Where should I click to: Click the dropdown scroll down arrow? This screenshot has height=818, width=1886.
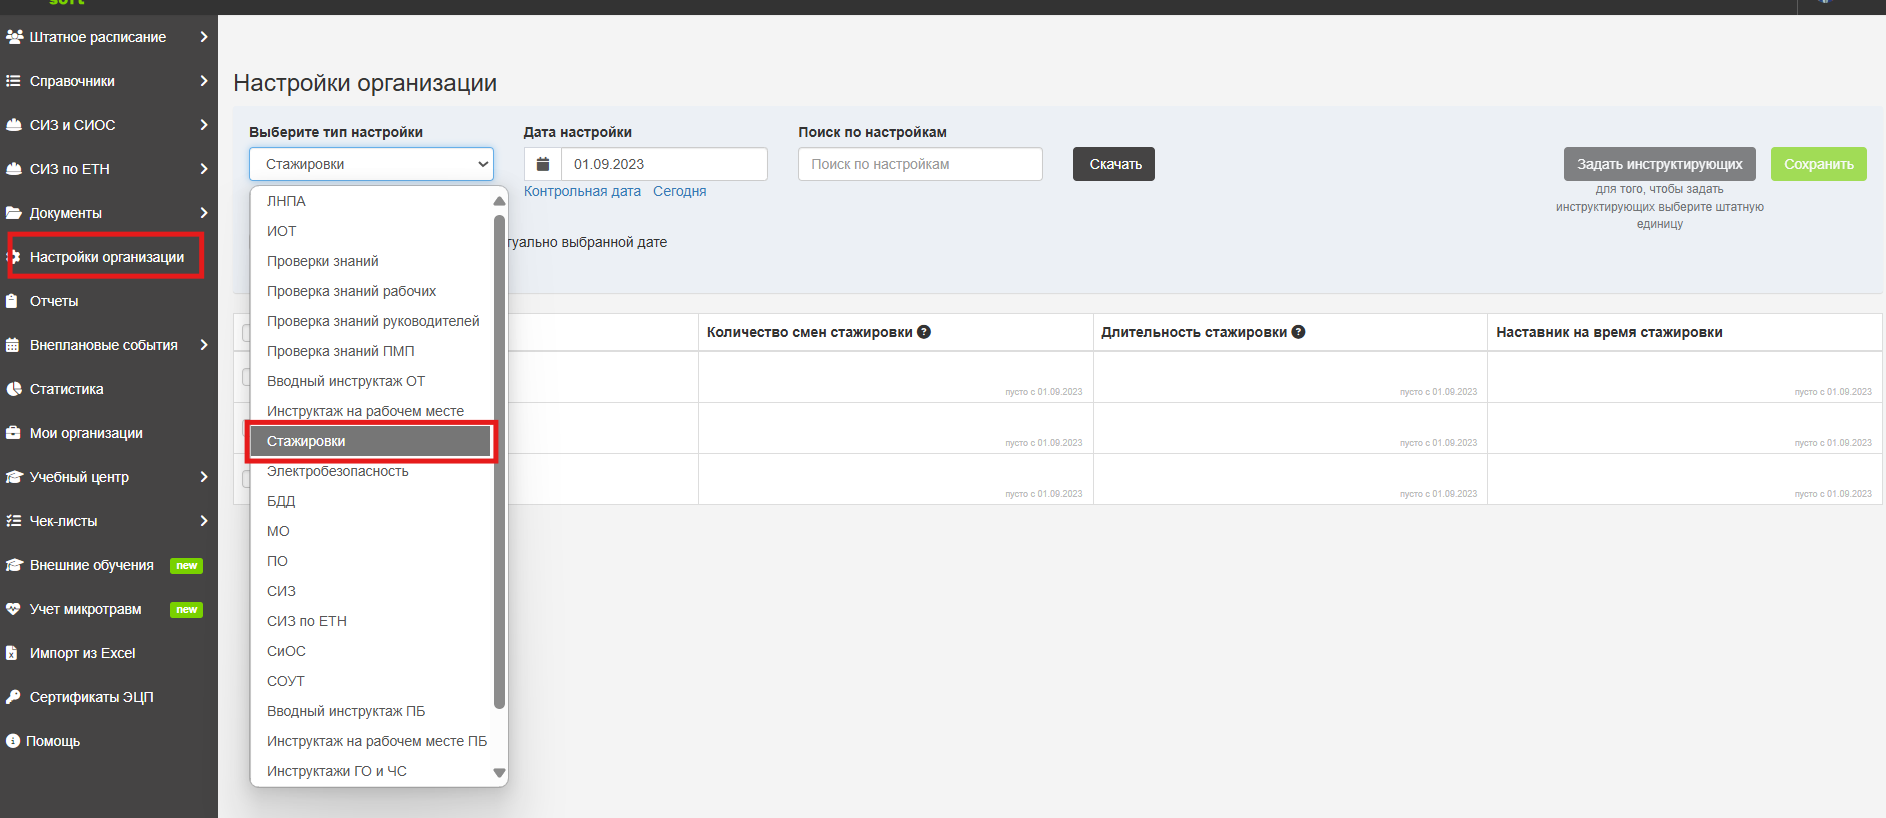(x=499, y=773)
